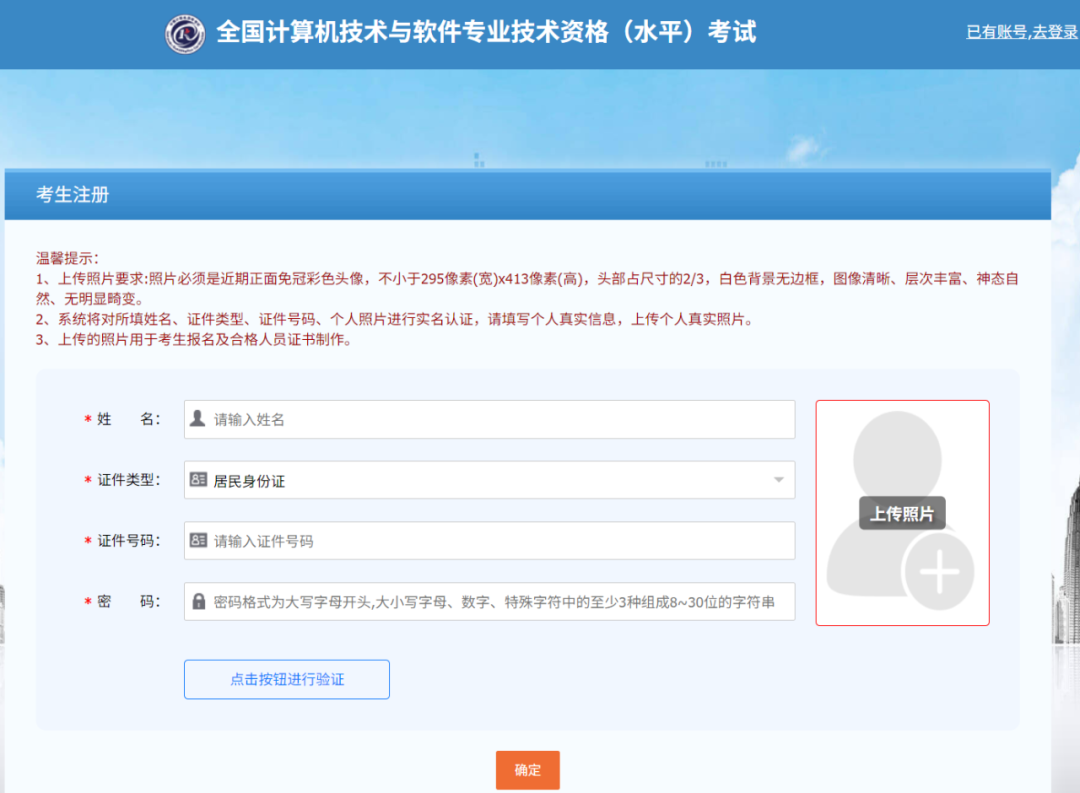The image size is (1080, 793).
Task: Click the page title 全国计算机技术与软件专业技术资格（水平）考试
Action: [x=486, y=32]
